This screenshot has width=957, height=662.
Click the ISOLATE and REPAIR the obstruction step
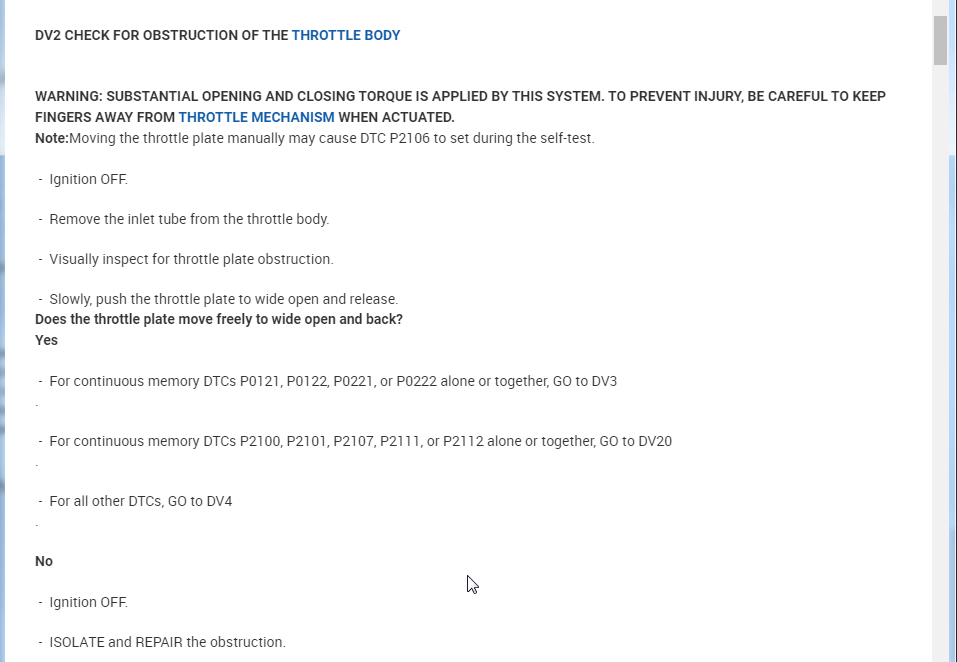tap(167, 642)
